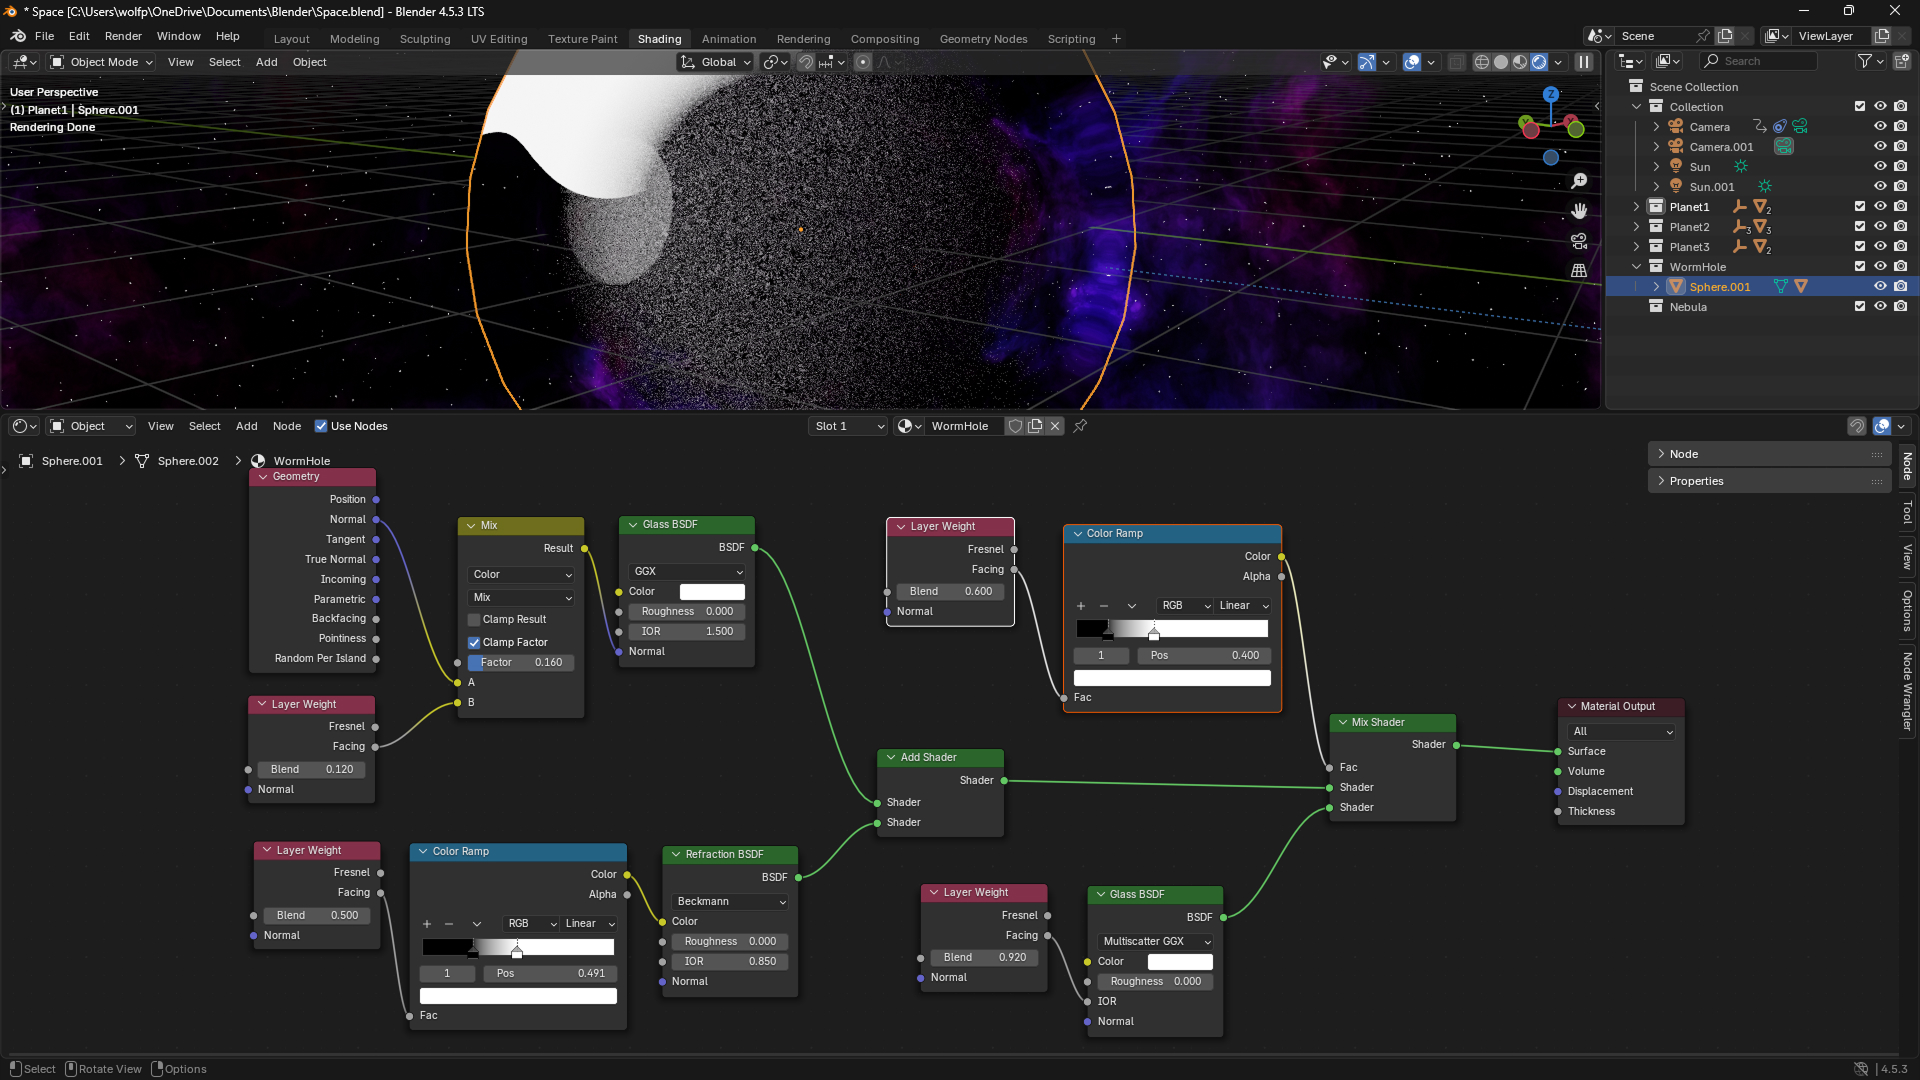Click the pan hand icon in viewport

tap(1579, 211)
